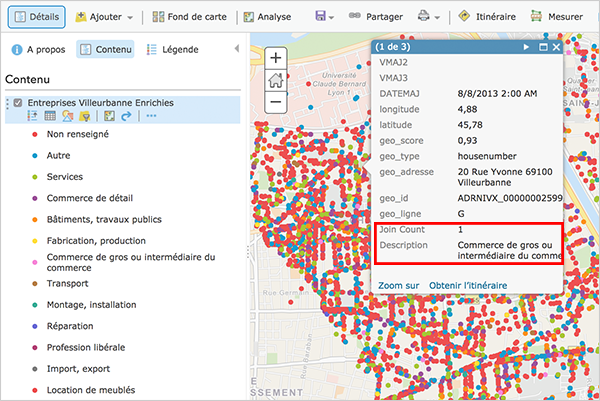The image size is (600, 401).
Task: Click Obtenir l'itinéraire link
Action: tap(468, 285)
